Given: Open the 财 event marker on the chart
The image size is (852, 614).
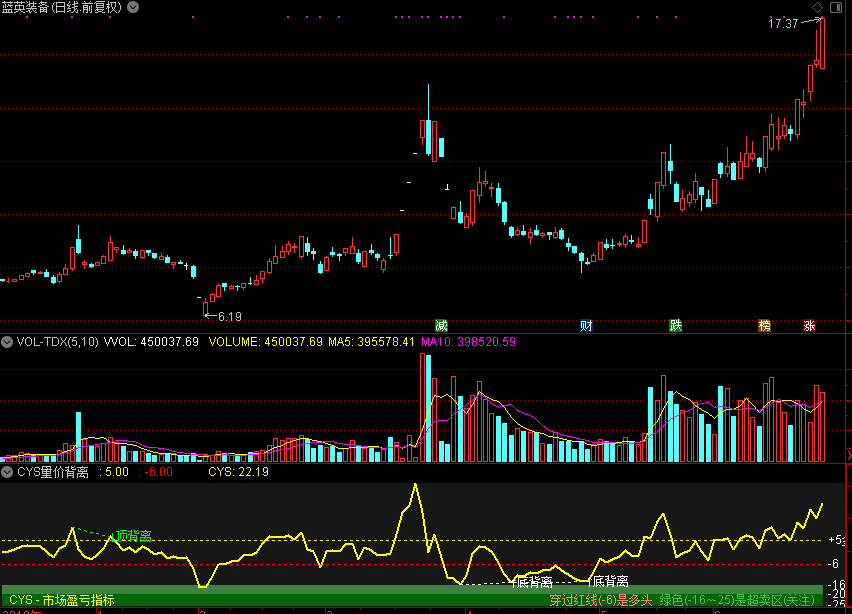Looking at the screenshot, I should pyautogui.click(x=586, y=325).
